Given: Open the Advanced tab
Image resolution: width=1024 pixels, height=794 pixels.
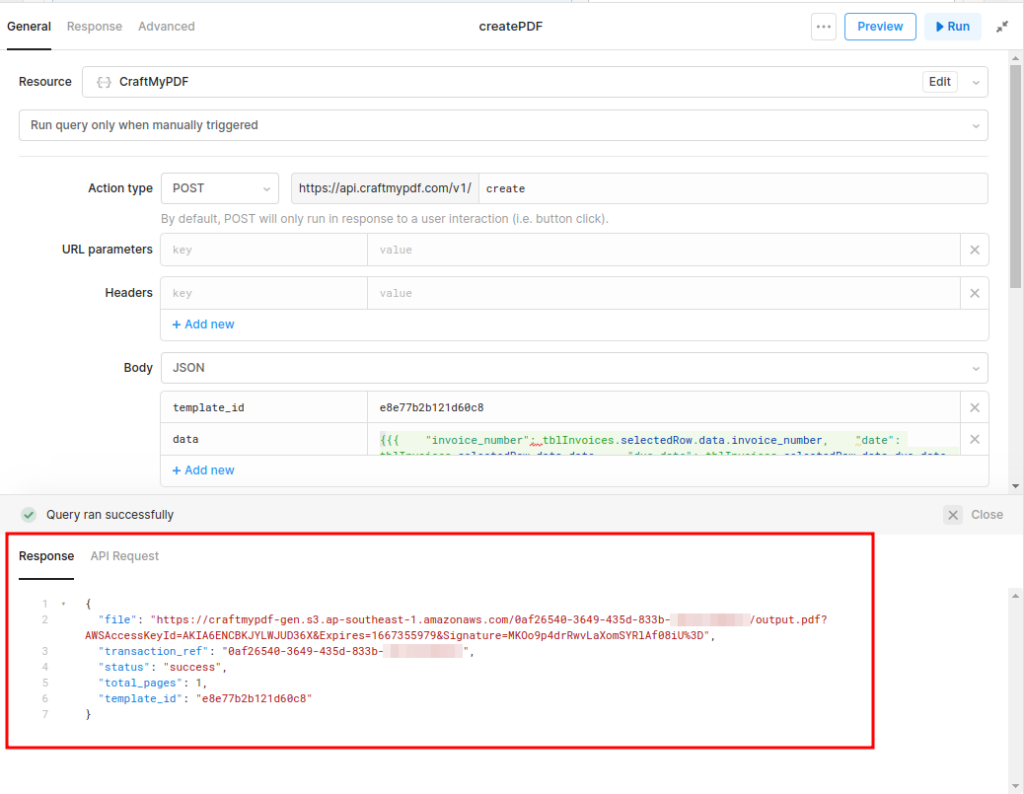Looking at the screenshot, I should [167, 27].
